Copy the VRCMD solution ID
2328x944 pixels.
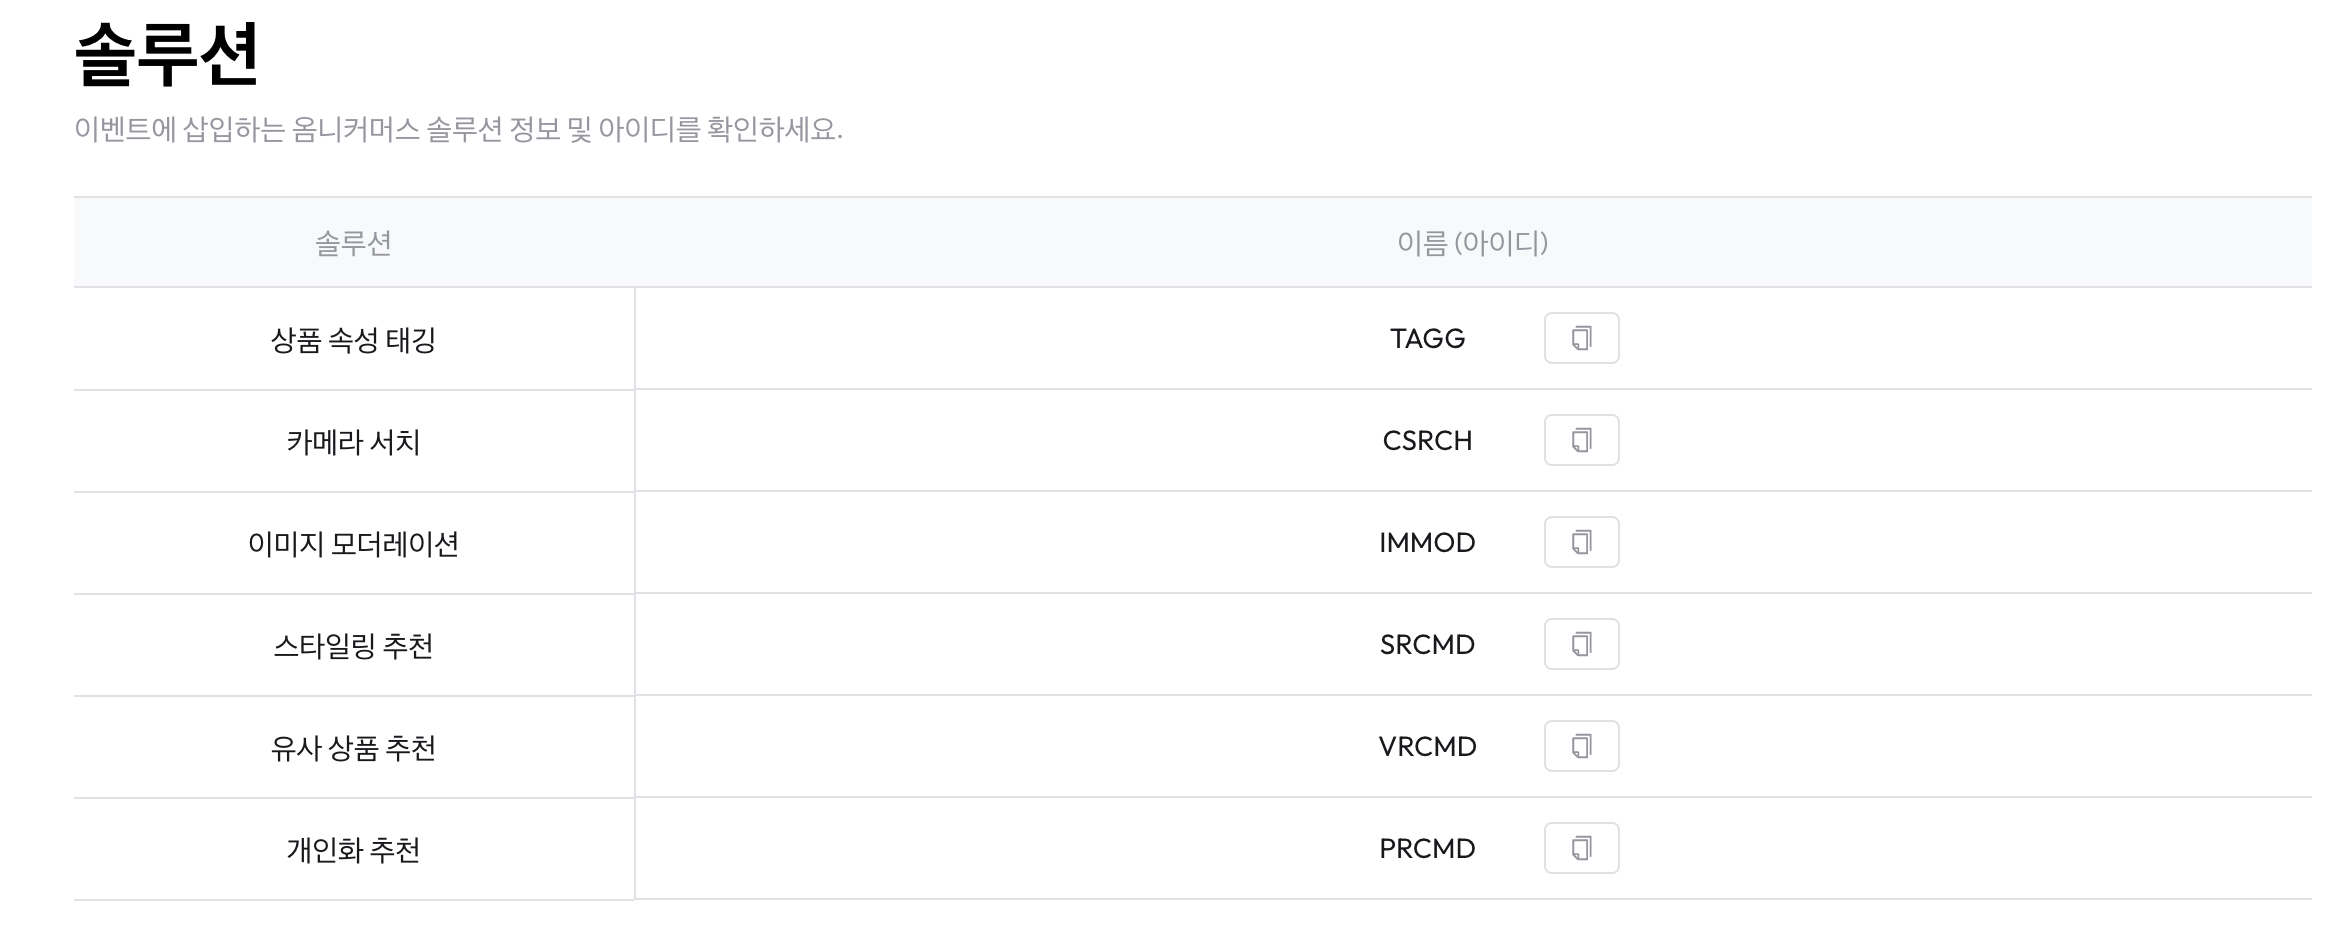(x=1581, y=746)
